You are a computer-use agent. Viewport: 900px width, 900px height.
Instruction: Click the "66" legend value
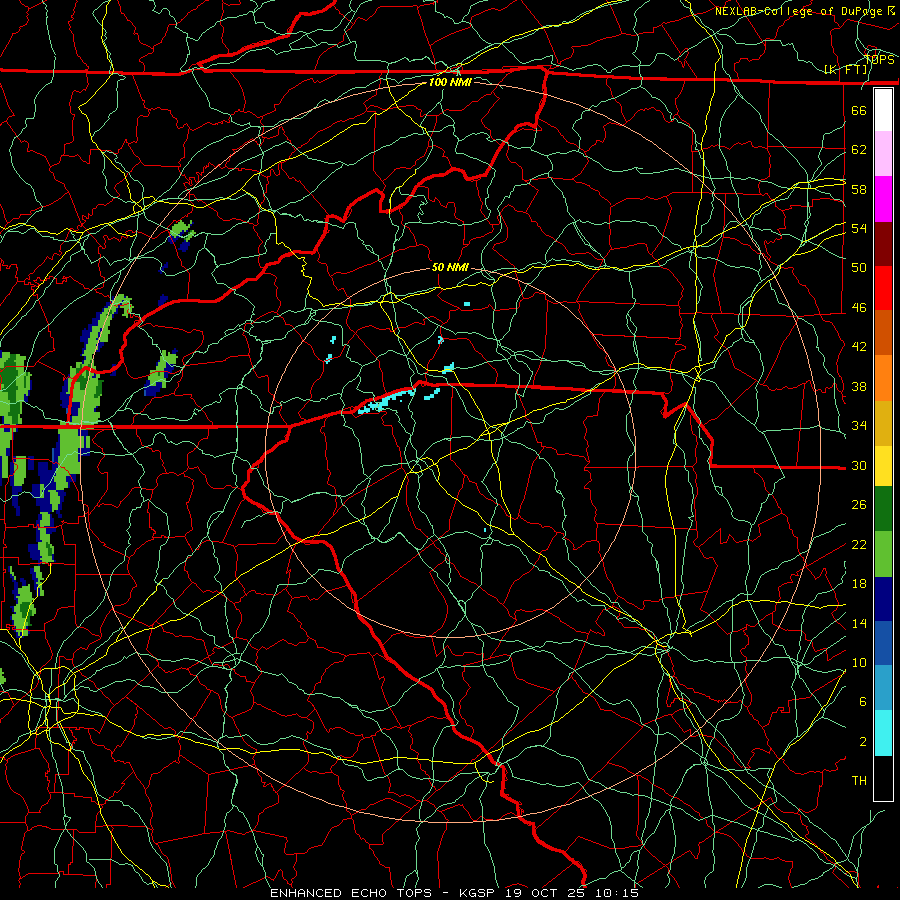click(x=859, y=110)
